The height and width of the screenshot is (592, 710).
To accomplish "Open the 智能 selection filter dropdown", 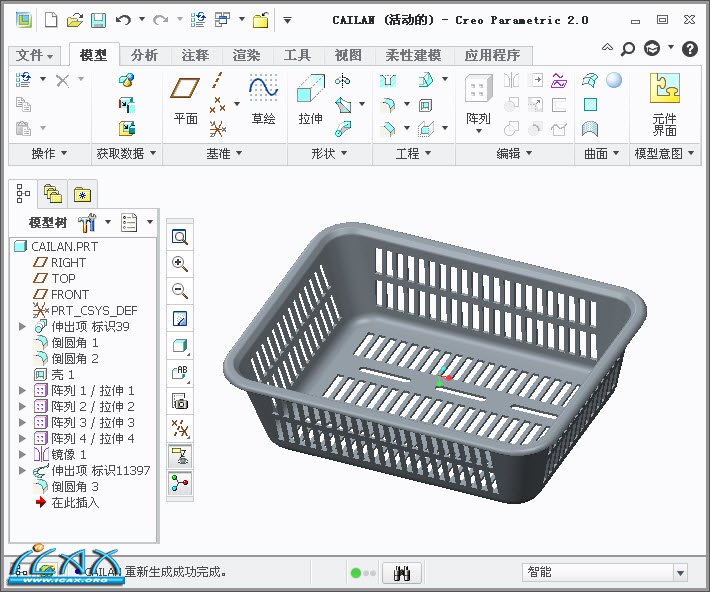I will point(680,572).
